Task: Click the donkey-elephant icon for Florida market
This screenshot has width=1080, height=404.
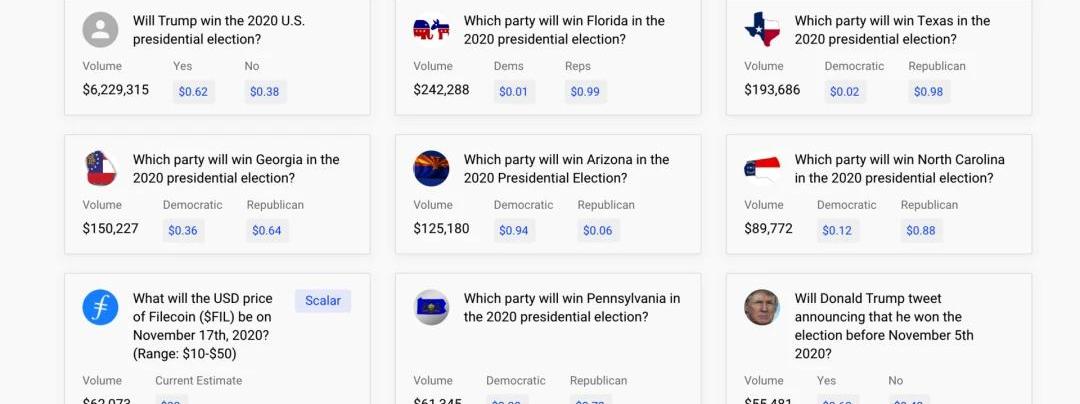Action: [431, 30]
